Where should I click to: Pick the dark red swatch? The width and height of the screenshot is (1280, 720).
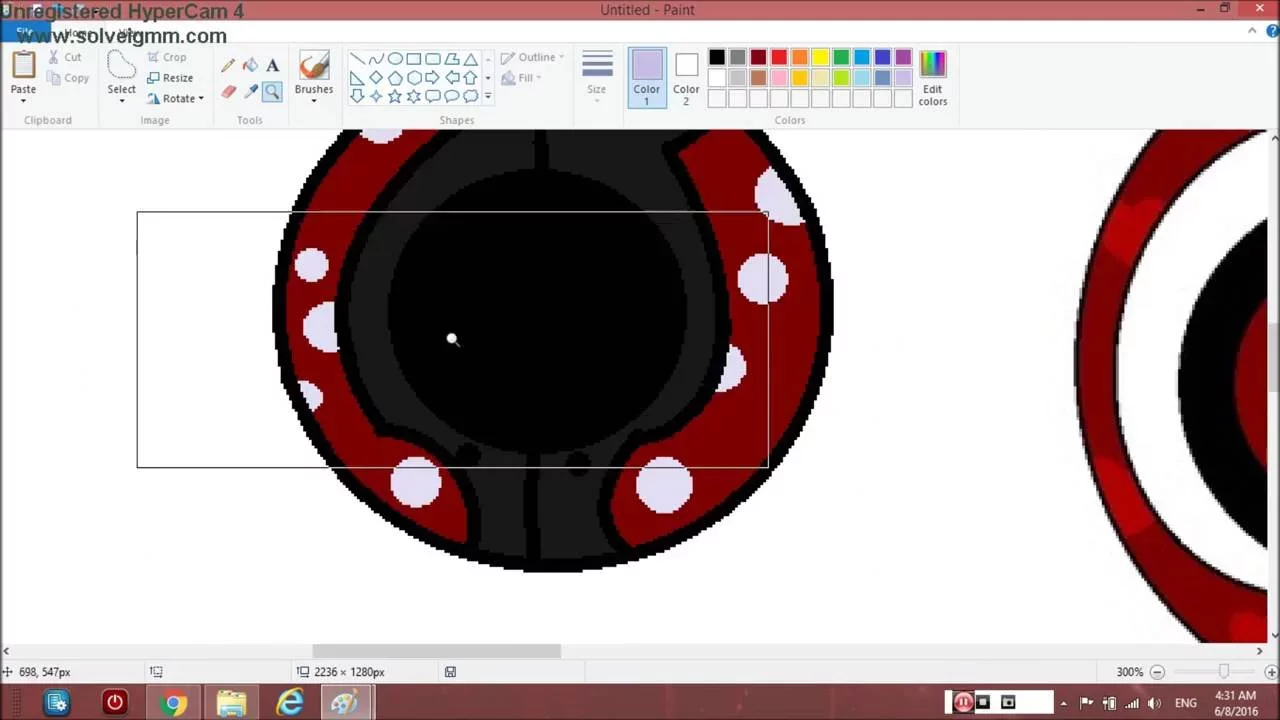758,57
